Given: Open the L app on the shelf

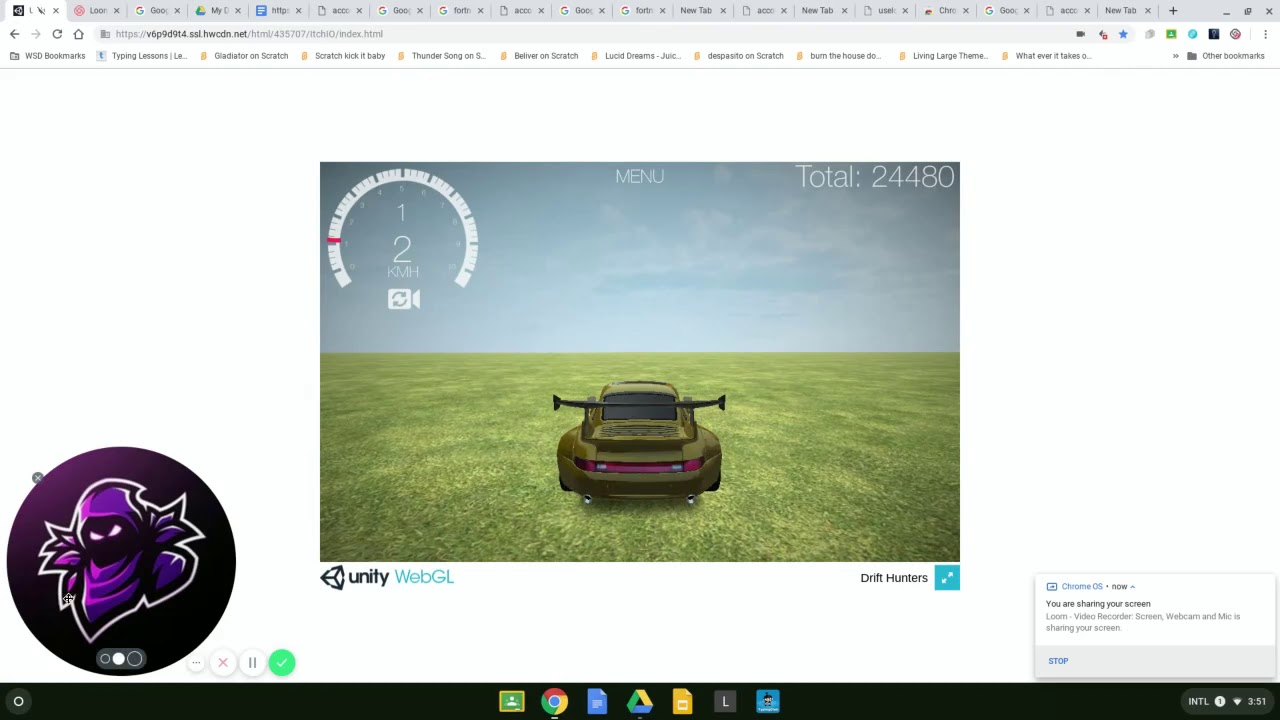Looking at the screenshot, I should pos(725,702).
